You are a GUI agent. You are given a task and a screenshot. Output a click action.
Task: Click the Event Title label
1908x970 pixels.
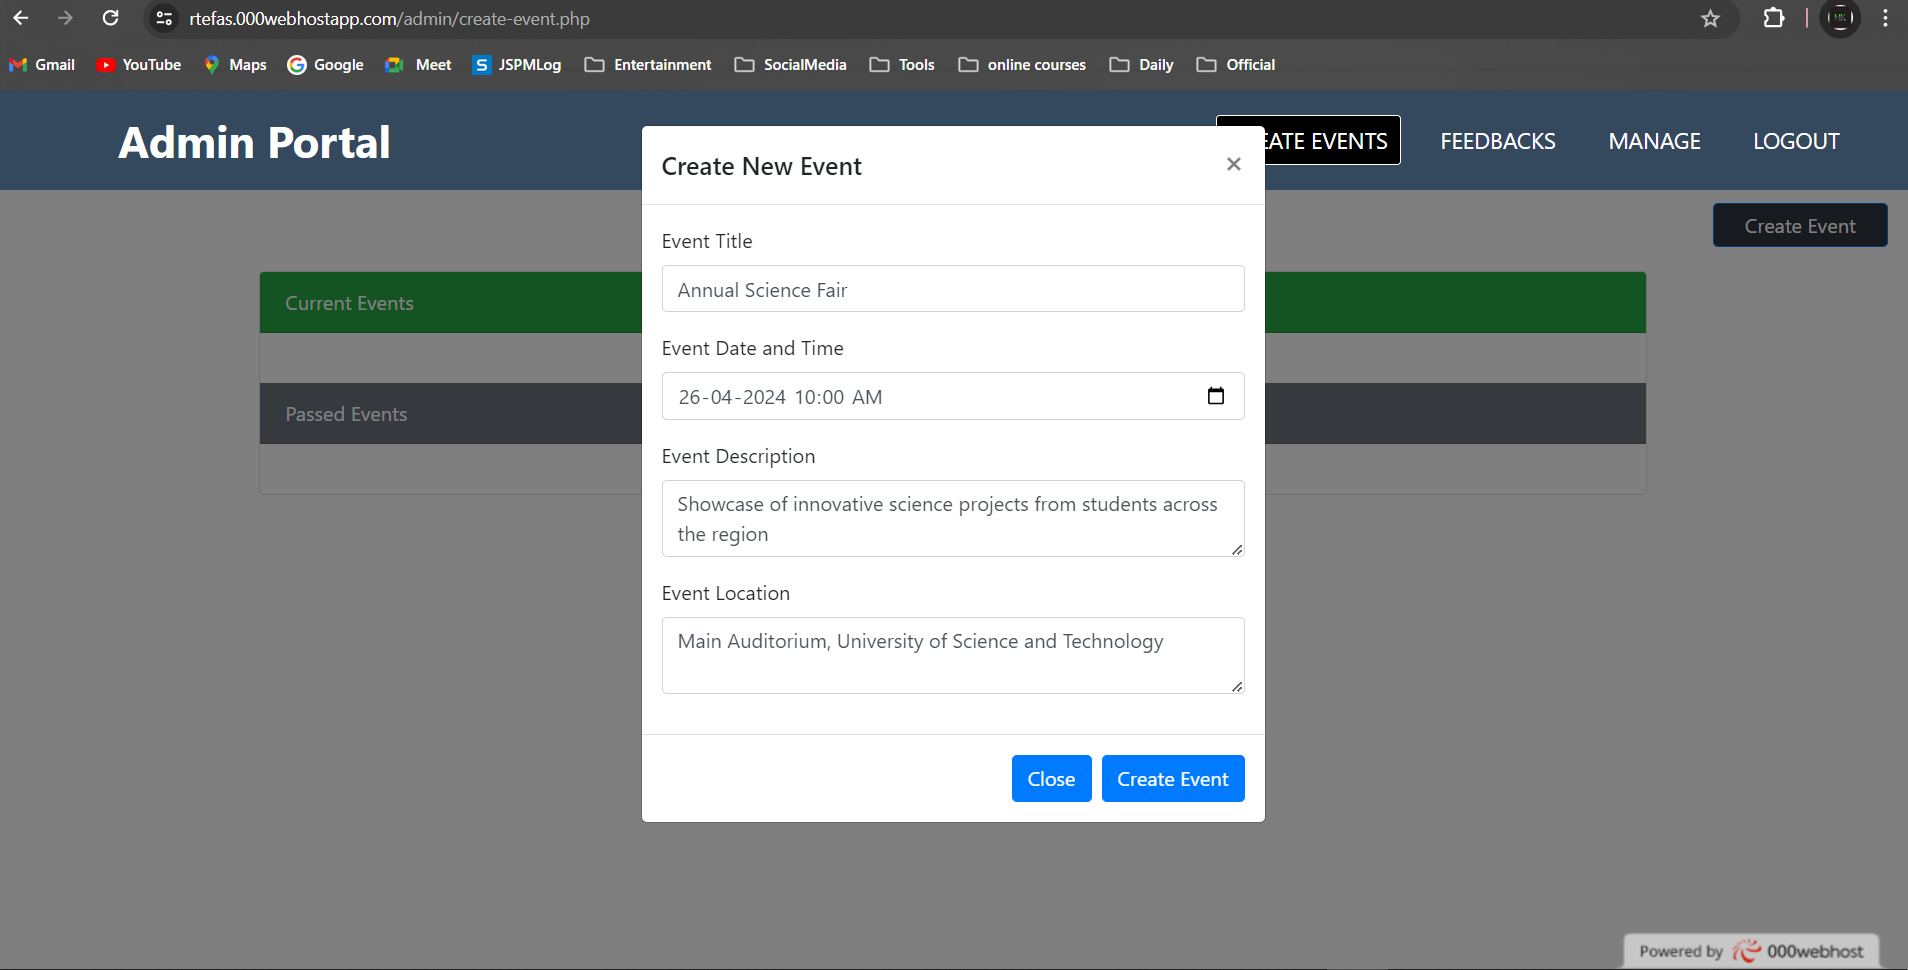pos(707,241)
